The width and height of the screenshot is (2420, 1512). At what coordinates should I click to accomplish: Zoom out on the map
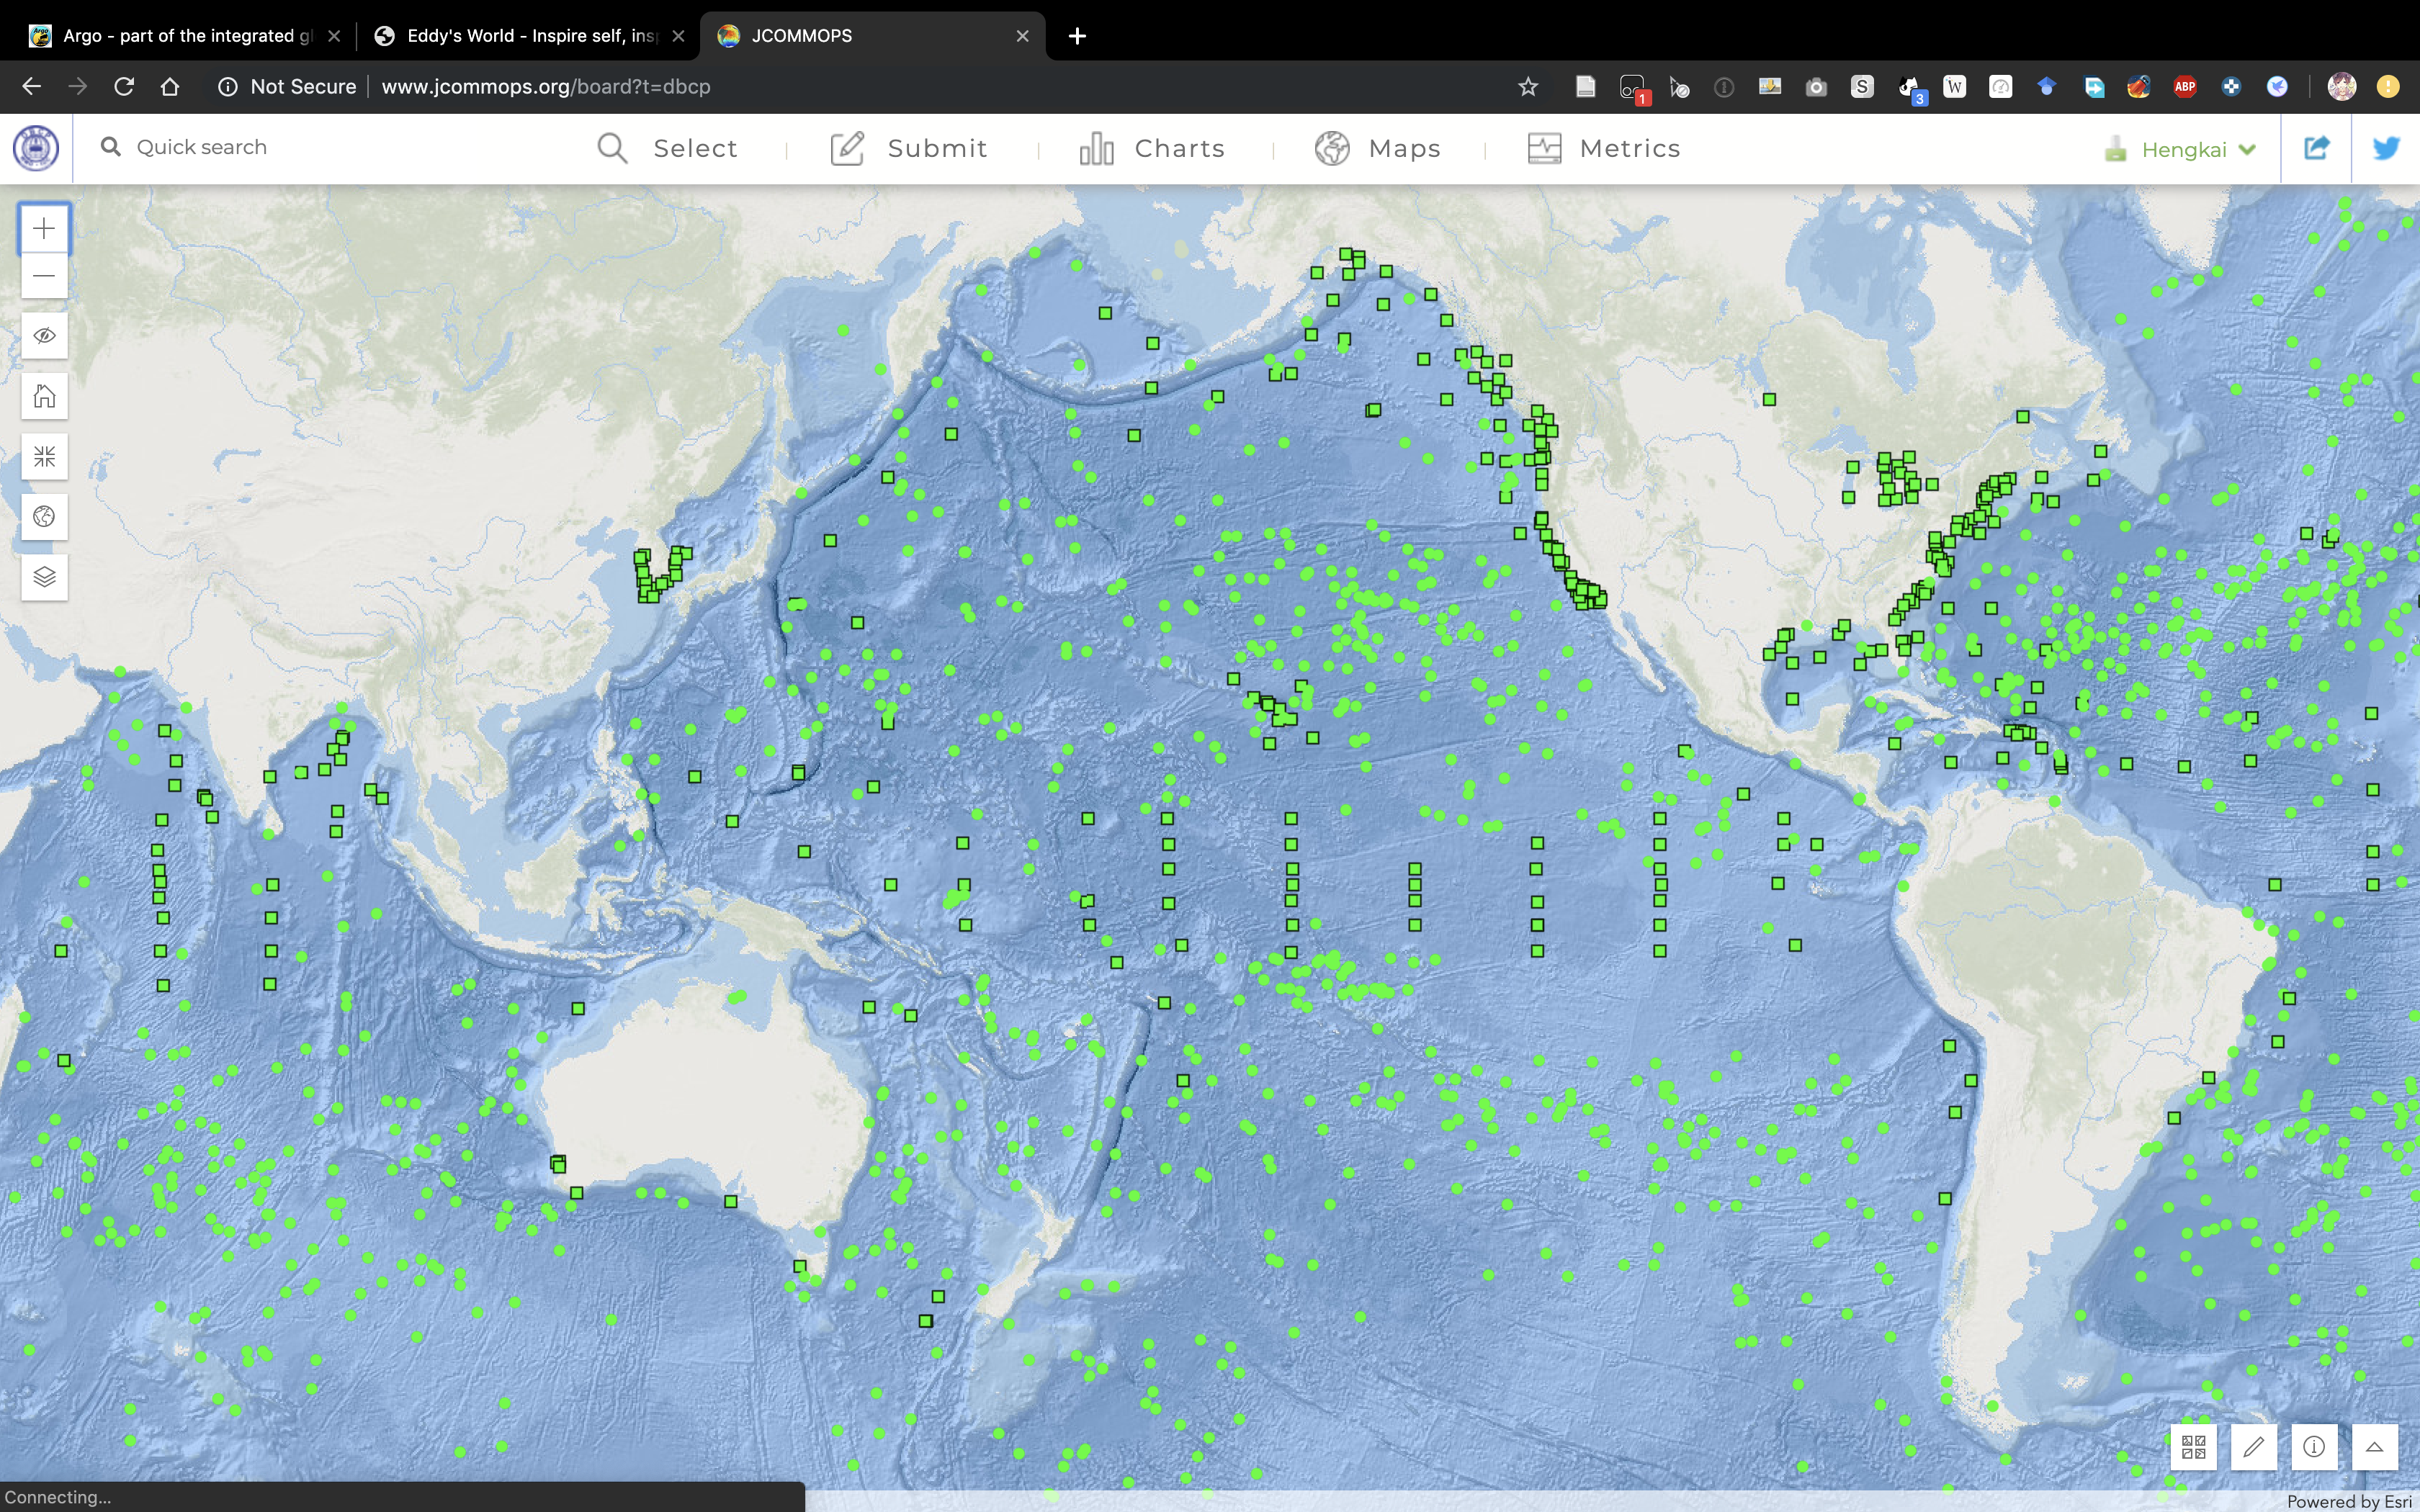[44, 276]
